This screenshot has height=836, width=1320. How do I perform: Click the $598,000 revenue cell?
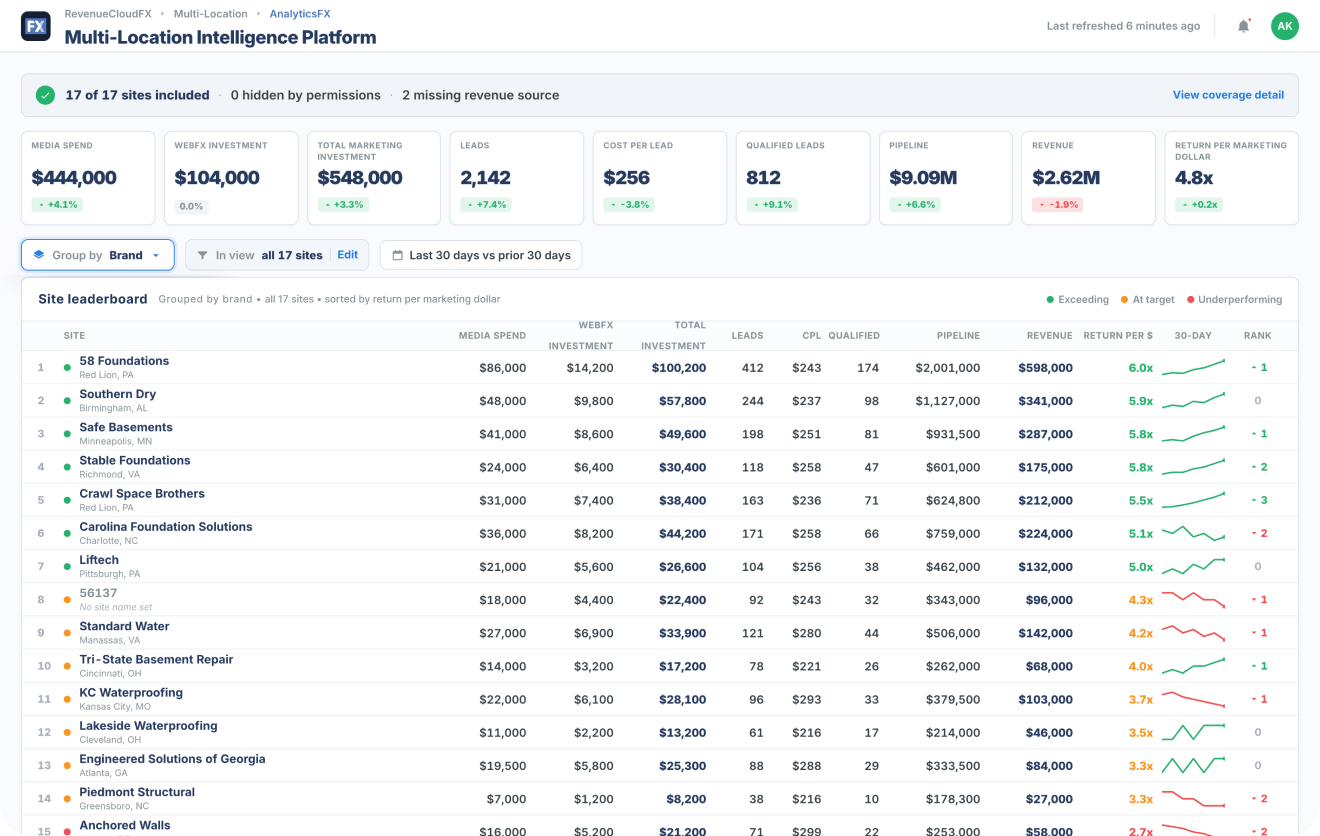coord(1046,368)
